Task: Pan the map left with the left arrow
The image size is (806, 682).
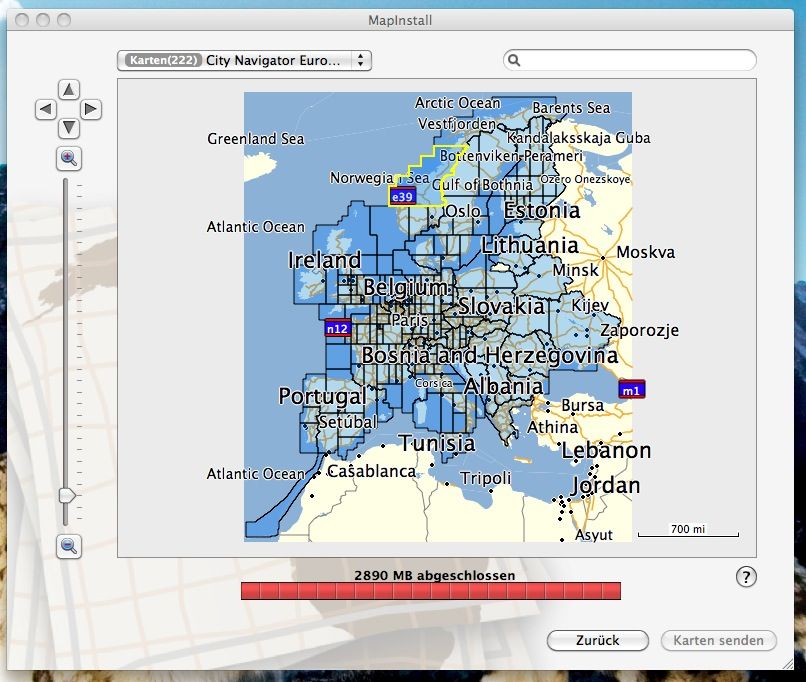Action: [x=46, y=109]
